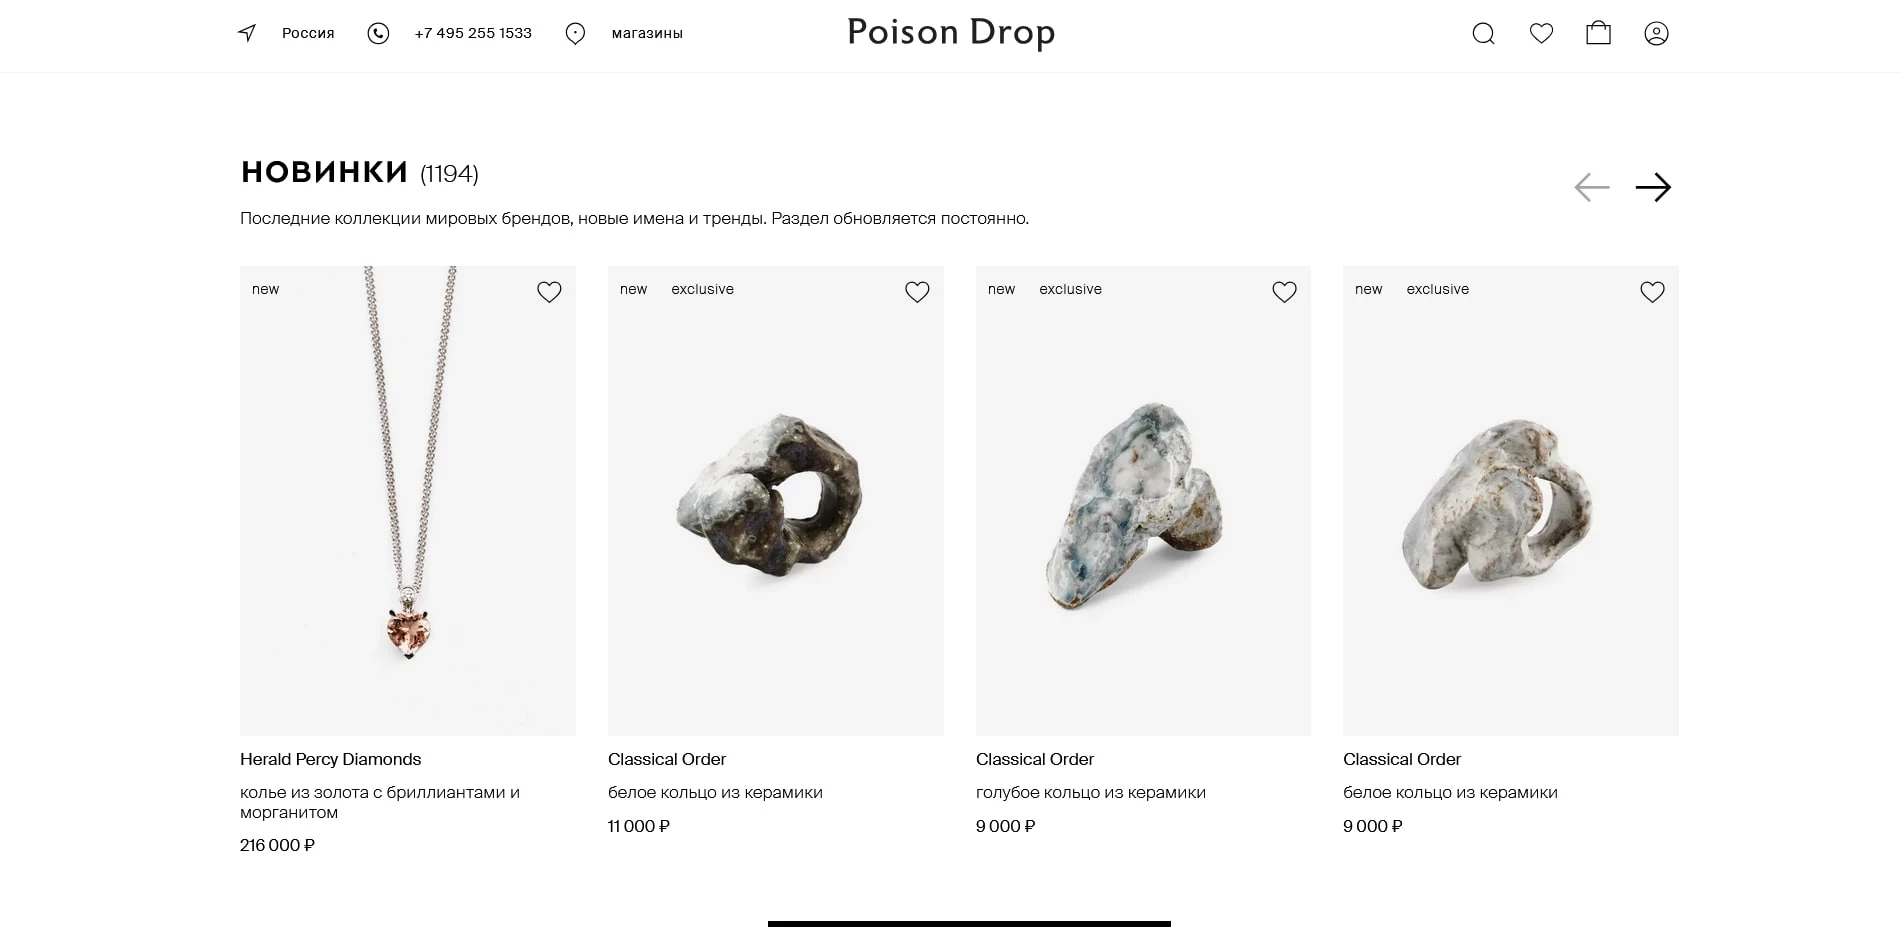Click the geolocation arrow icon
The width and height of the screenshot is (1903, 927).
pos(245,33)
